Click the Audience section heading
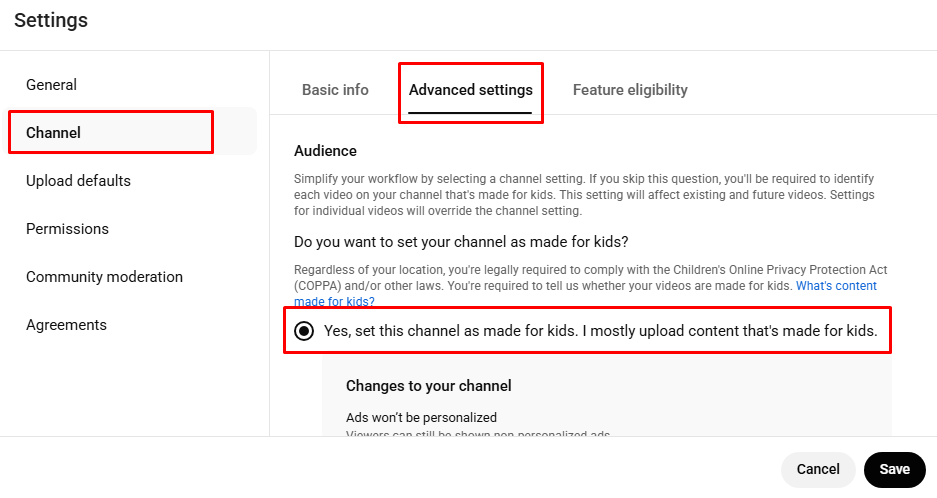This screenshot has width=937, height=498. [x=325, y=151]
